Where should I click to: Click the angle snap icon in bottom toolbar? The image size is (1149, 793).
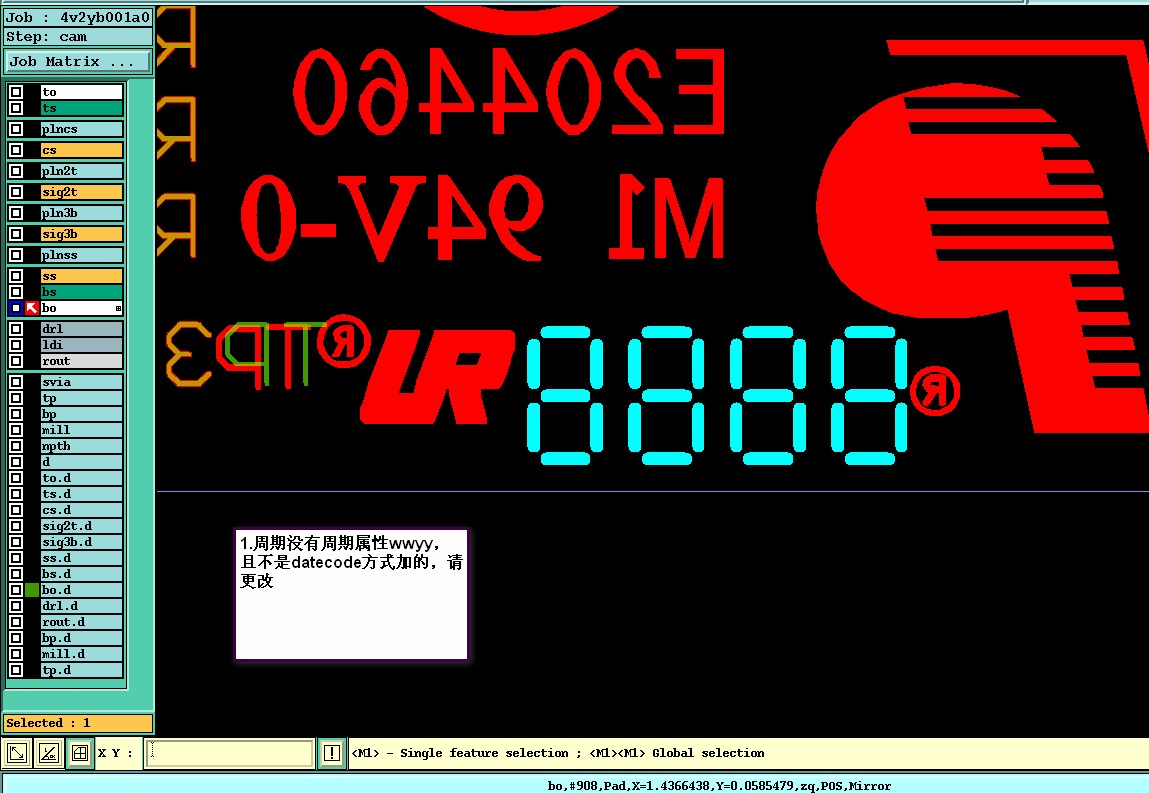(48, 753)
